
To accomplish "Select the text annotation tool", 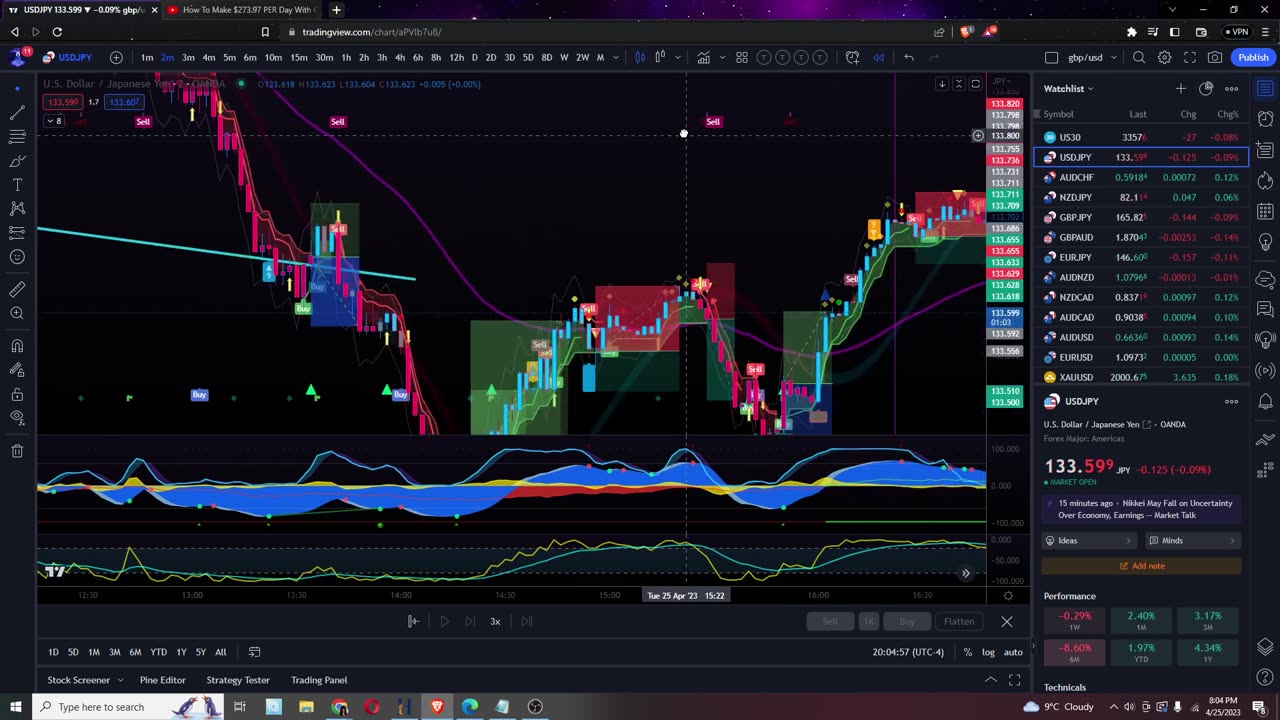I will click(17, 185).
